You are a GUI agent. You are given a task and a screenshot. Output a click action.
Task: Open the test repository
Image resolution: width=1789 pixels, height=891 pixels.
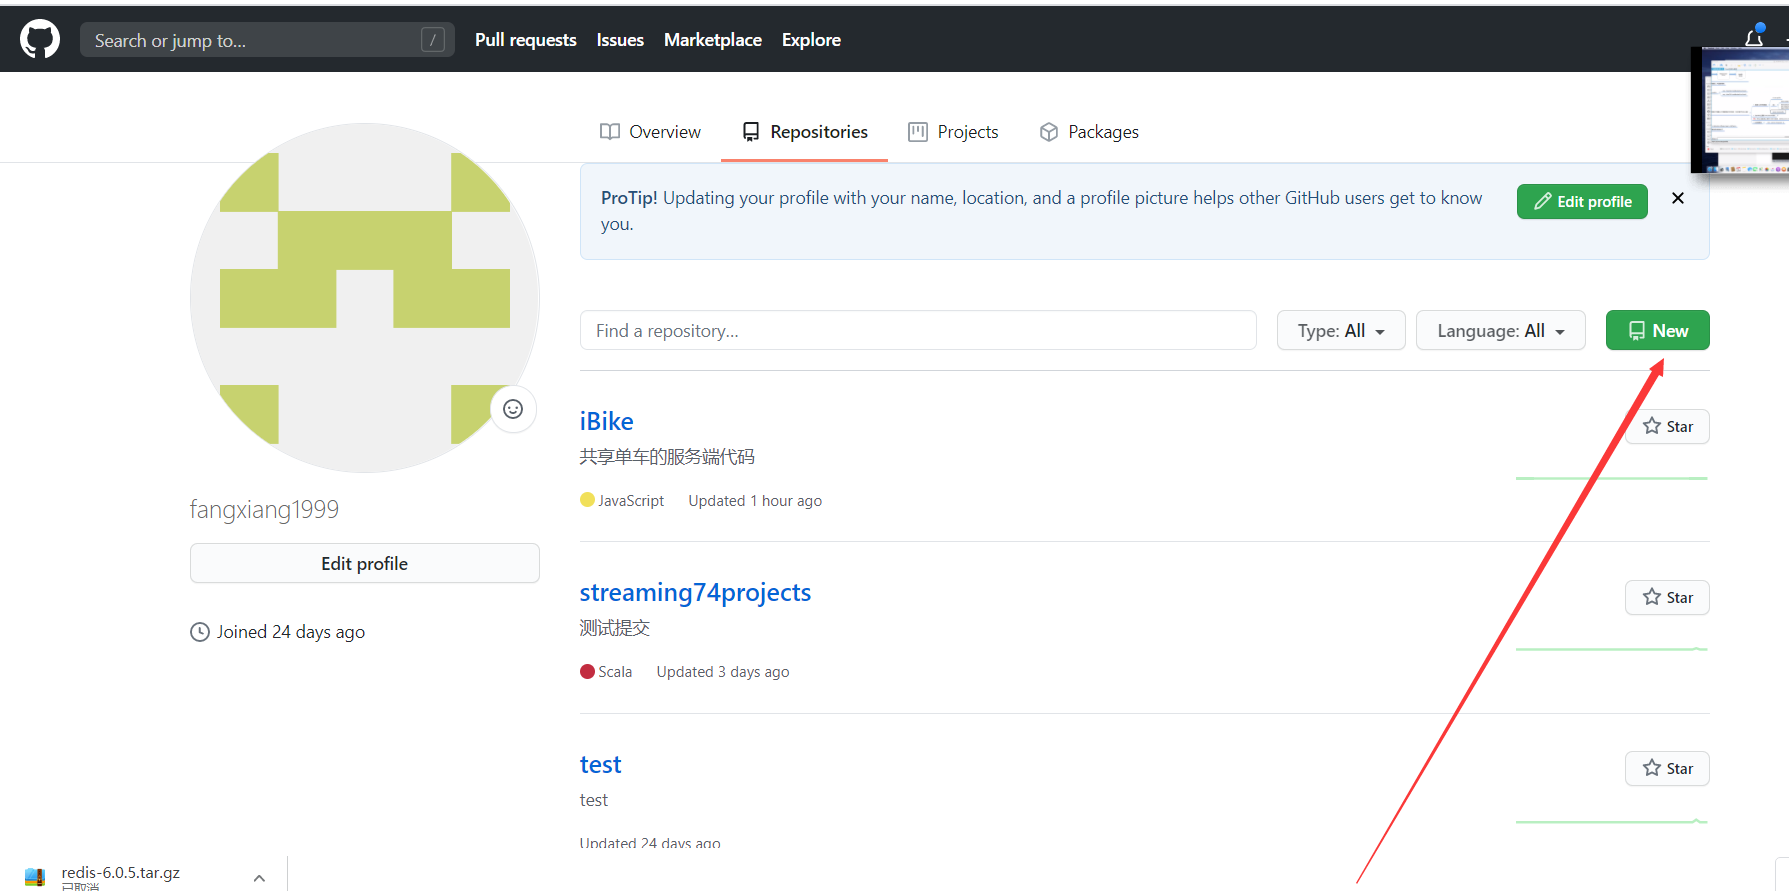(x=601, y=764)
